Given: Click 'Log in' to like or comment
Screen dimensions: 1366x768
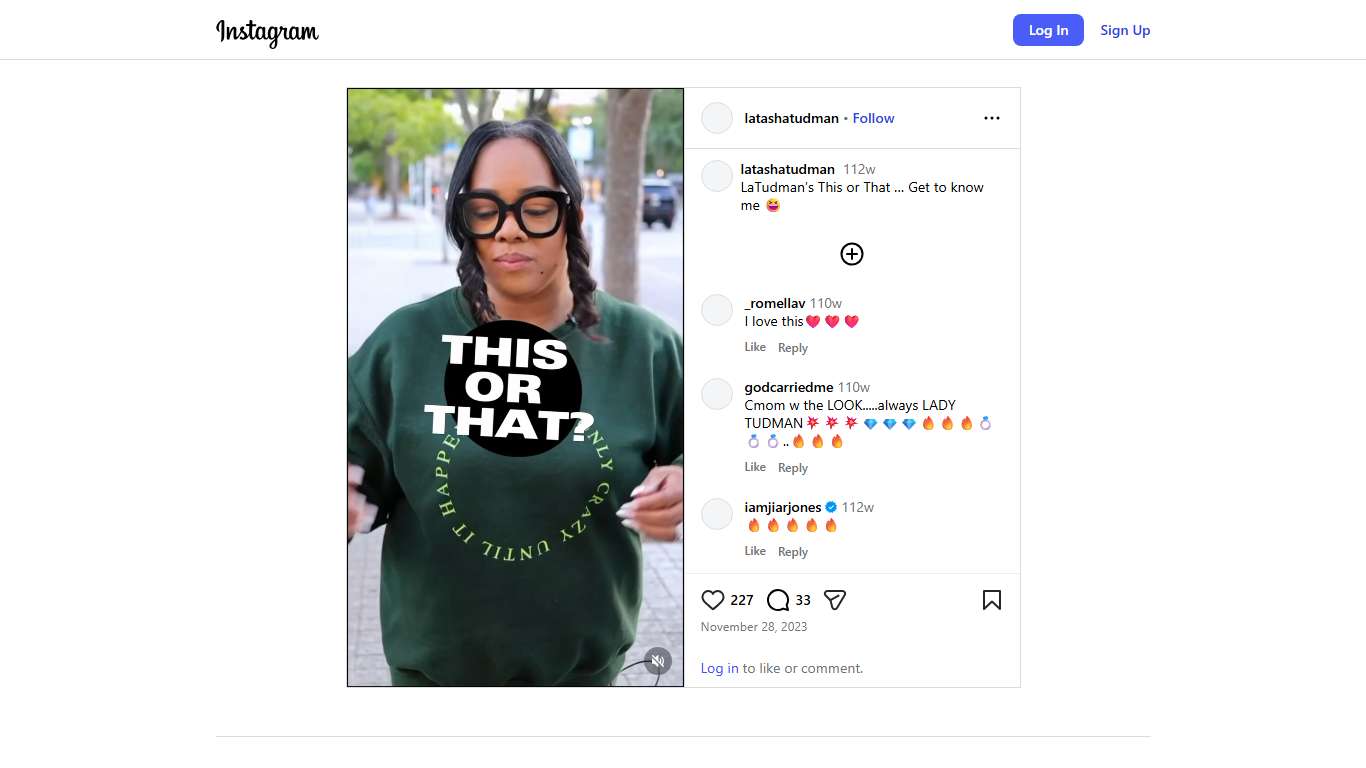Looking at the screenshot, I should coord(720,668).
